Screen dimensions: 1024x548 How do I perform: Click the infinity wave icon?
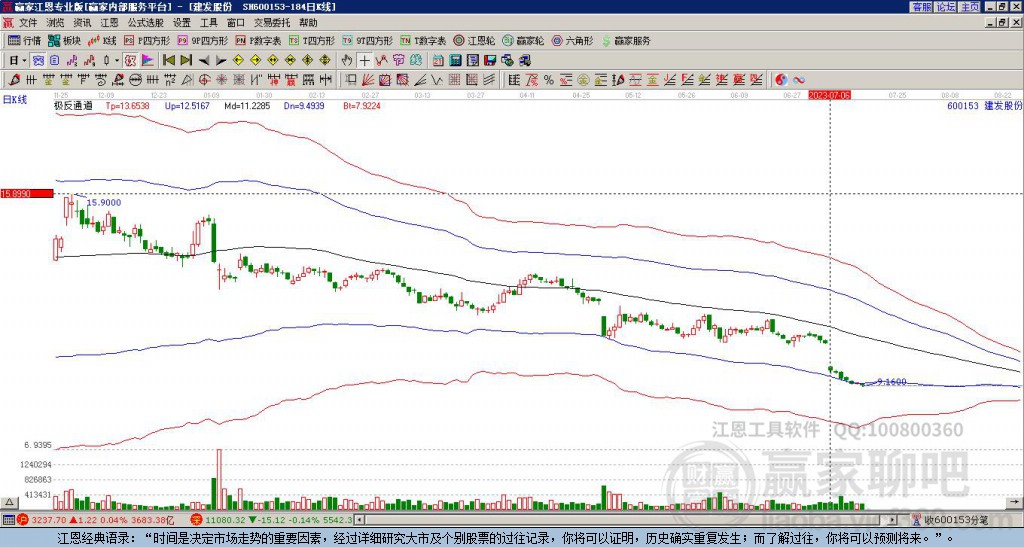click(x=799, y=80)
